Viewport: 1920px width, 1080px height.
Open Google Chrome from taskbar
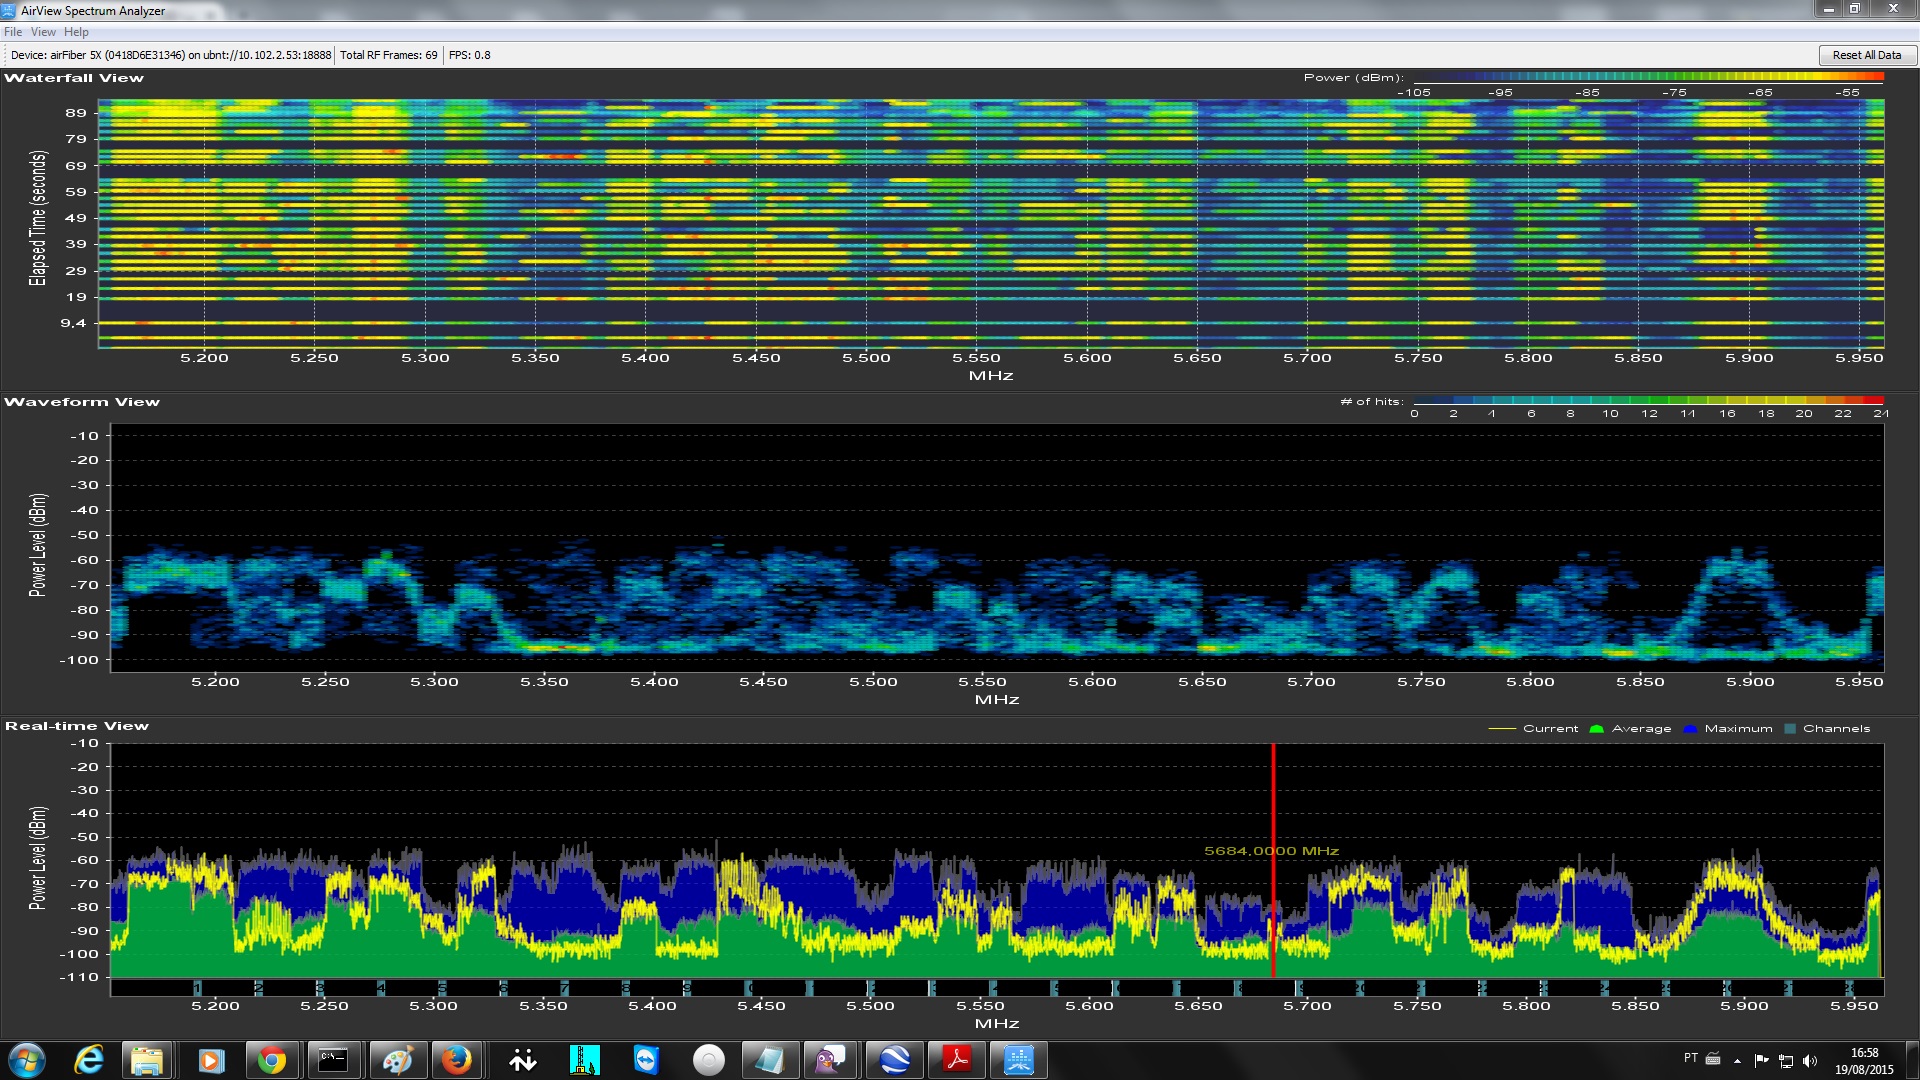(271, 1060)
